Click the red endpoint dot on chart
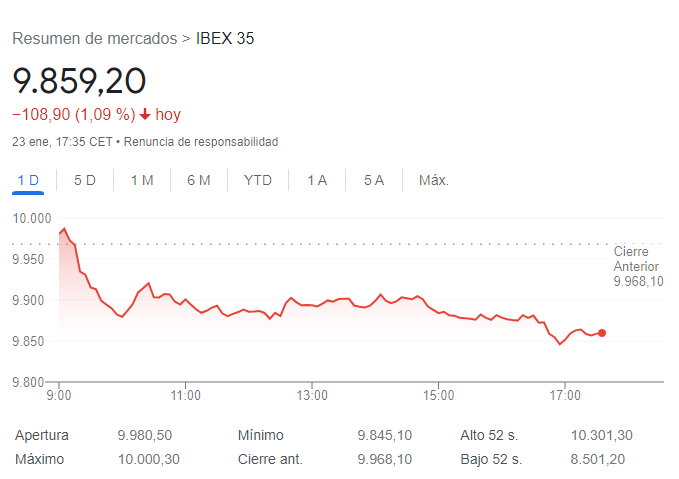 tap(602, 333)
